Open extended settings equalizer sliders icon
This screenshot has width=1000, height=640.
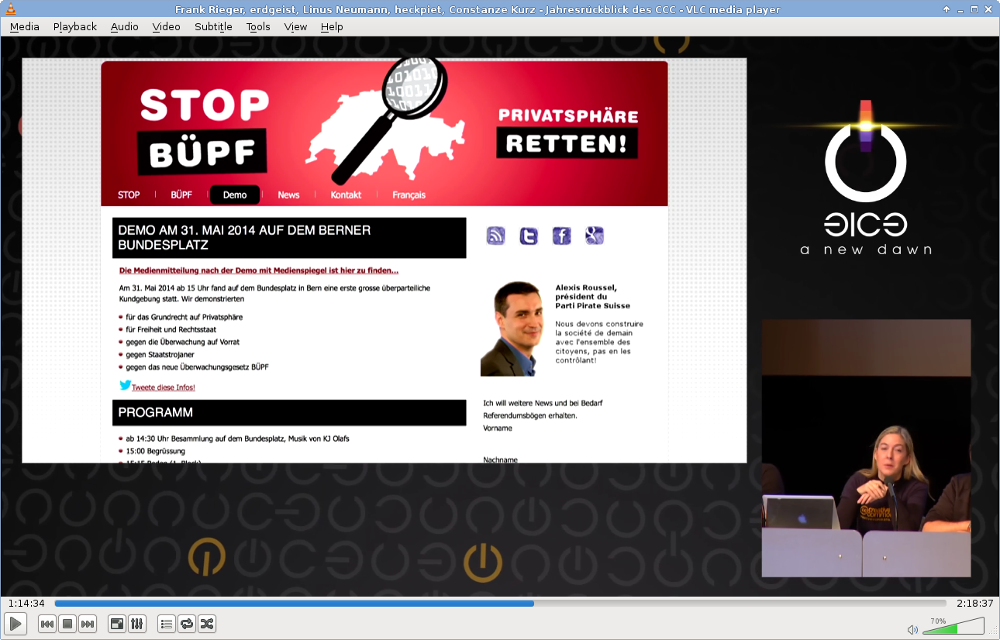137,623
